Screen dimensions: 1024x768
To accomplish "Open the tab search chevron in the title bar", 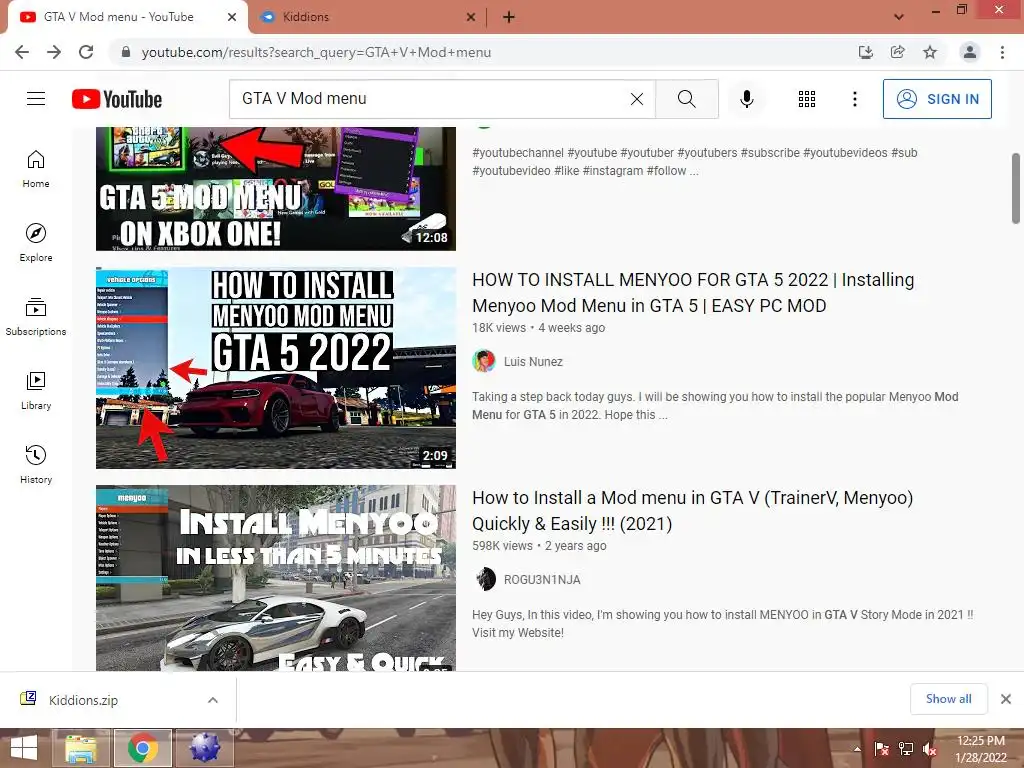I will tap(899, 17).
